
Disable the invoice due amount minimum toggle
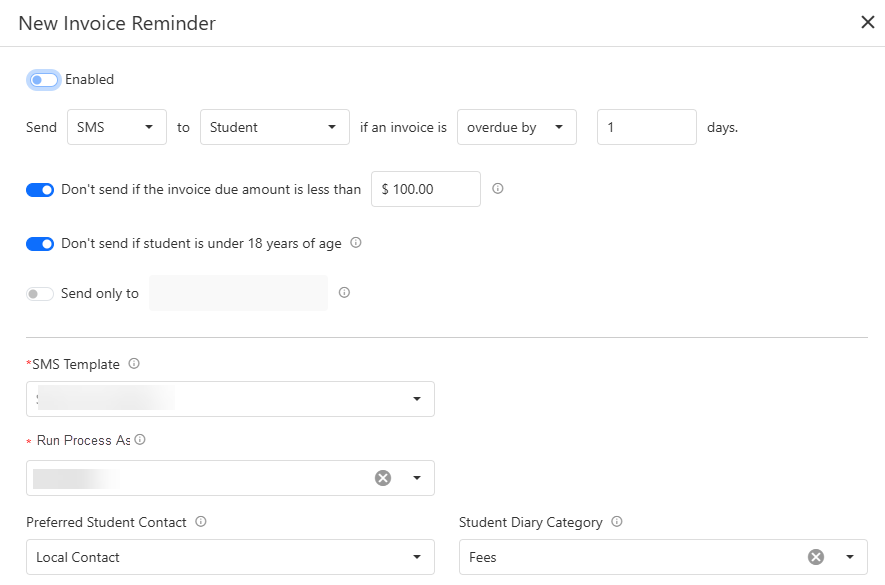tap(40, 189)
